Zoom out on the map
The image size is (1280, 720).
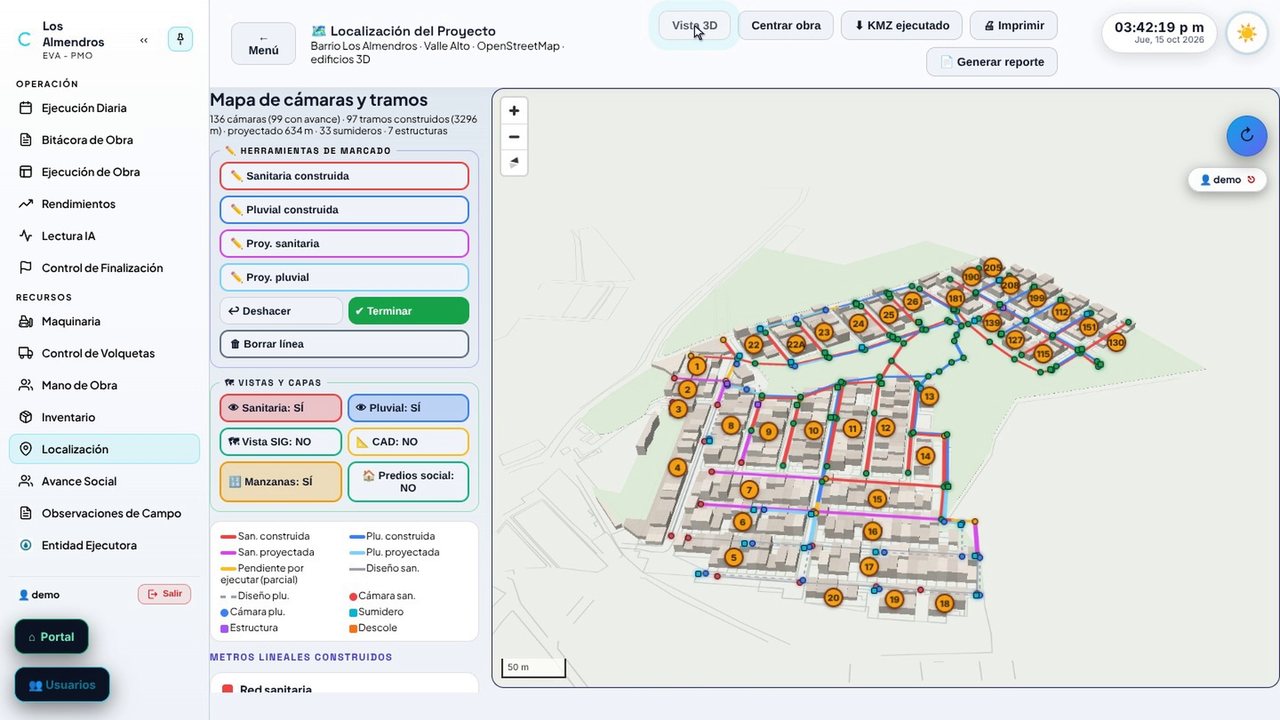point(514,137)
